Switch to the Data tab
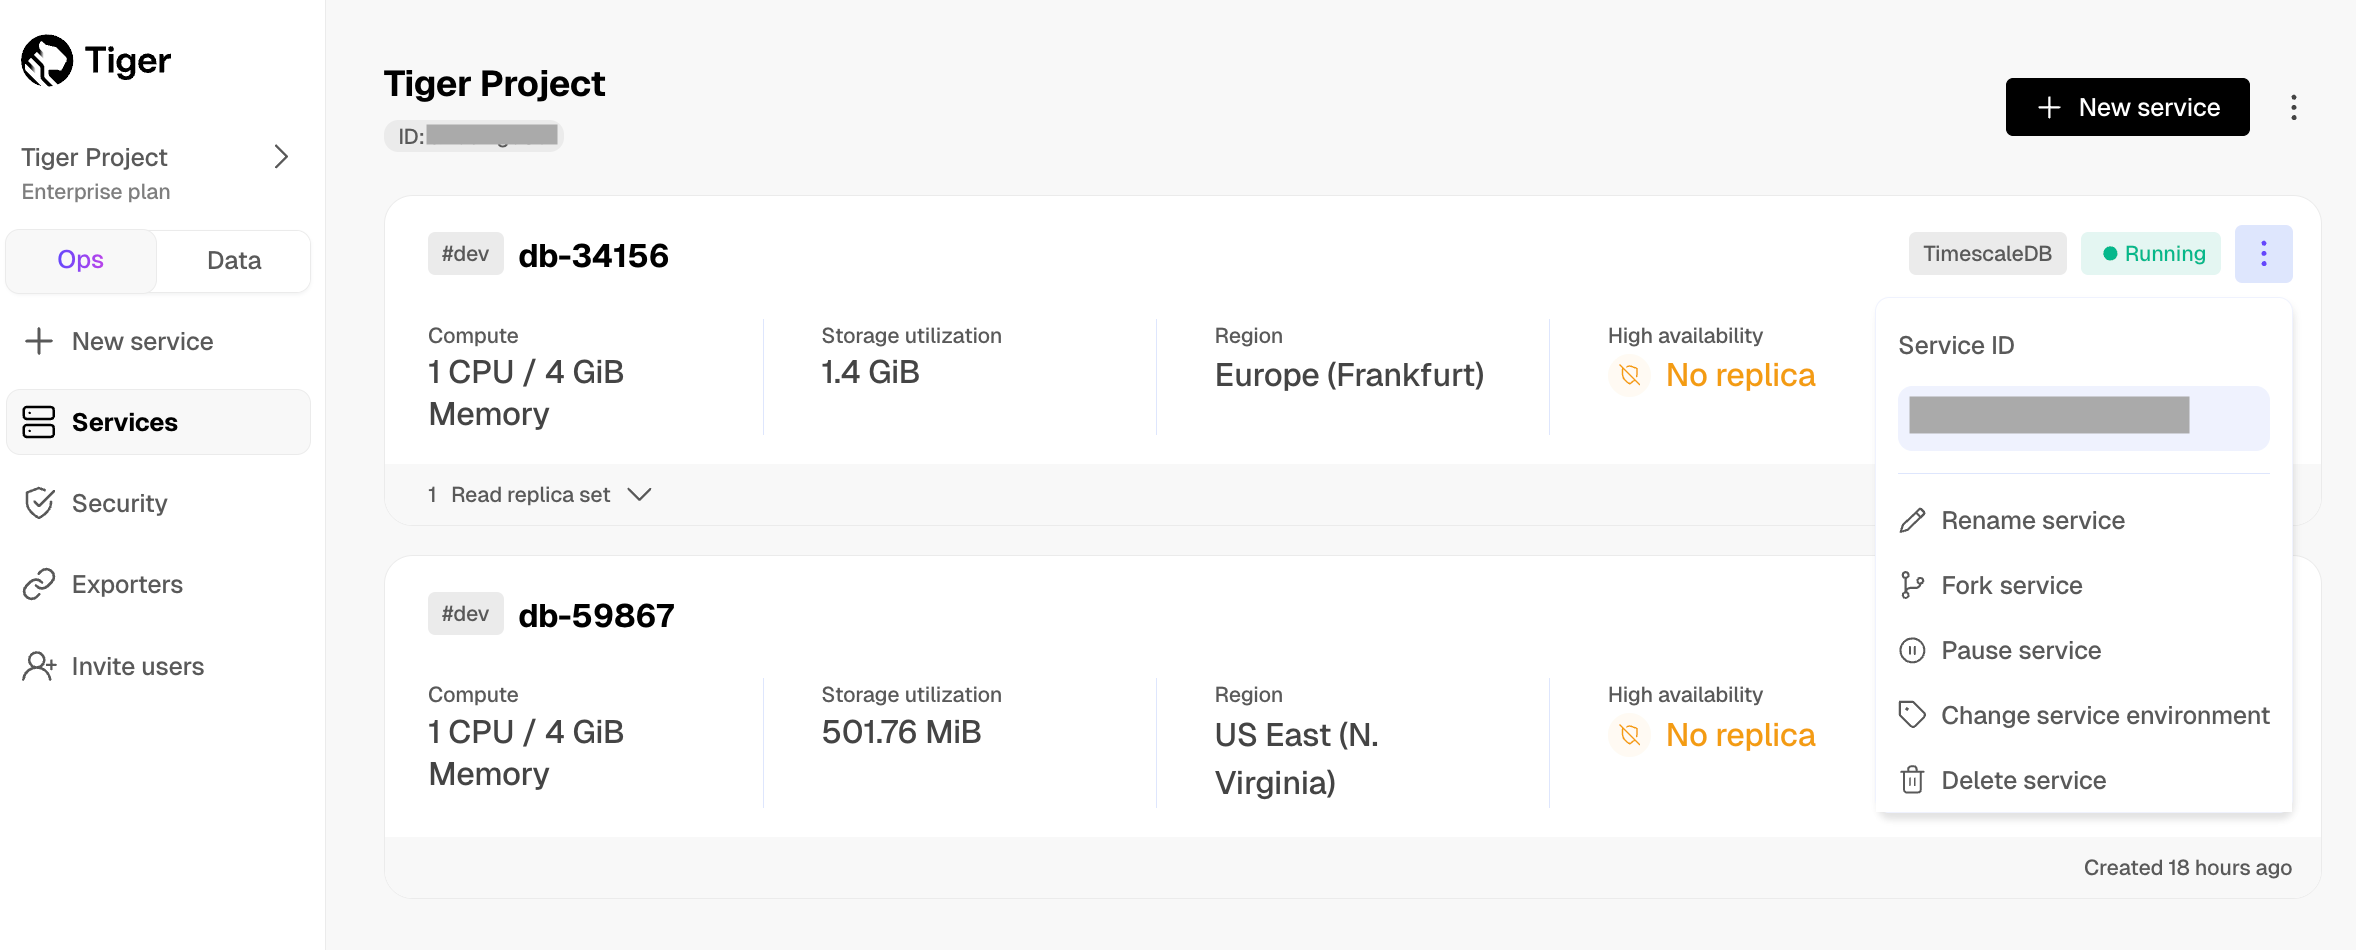 [x=234, y=261]
